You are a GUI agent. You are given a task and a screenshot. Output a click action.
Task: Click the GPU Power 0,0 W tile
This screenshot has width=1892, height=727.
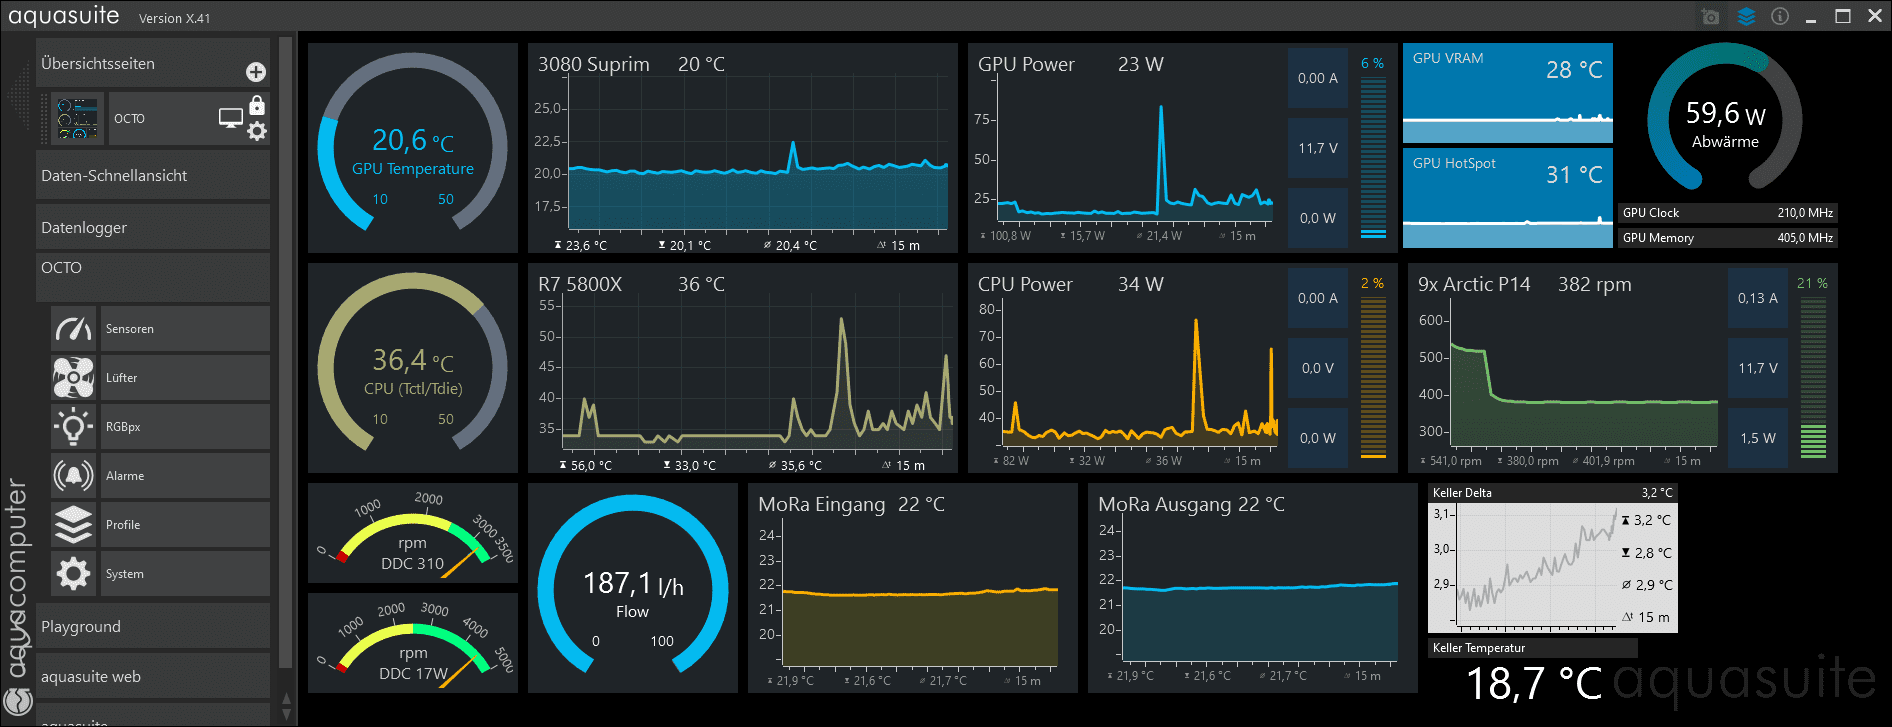click(1318, 218)
